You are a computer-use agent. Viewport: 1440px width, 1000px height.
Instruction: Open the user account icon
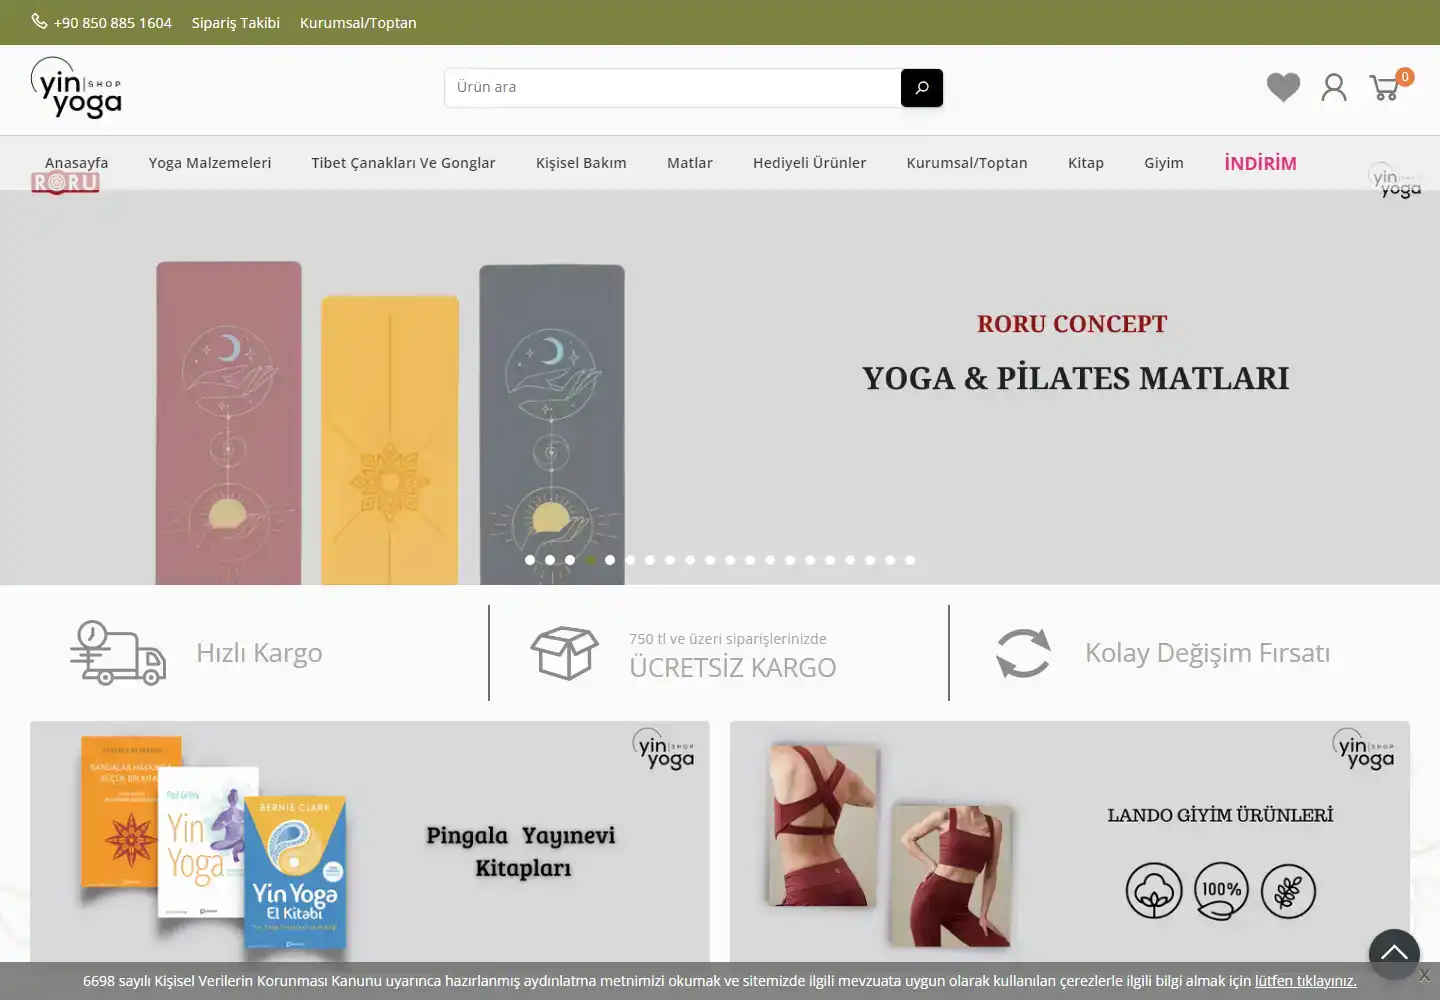click(x=1334, y=87)
